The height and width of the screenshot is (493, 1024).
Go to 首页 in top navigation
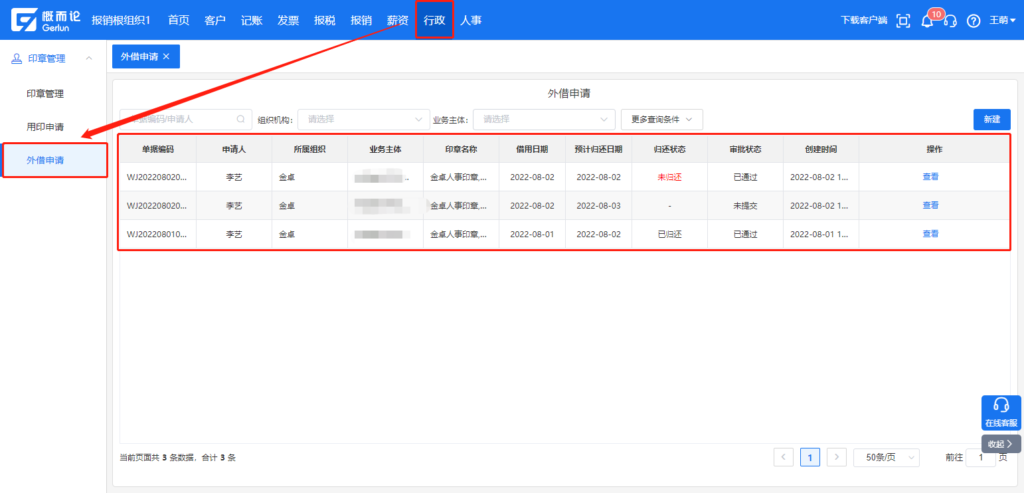tap(178, 20)
